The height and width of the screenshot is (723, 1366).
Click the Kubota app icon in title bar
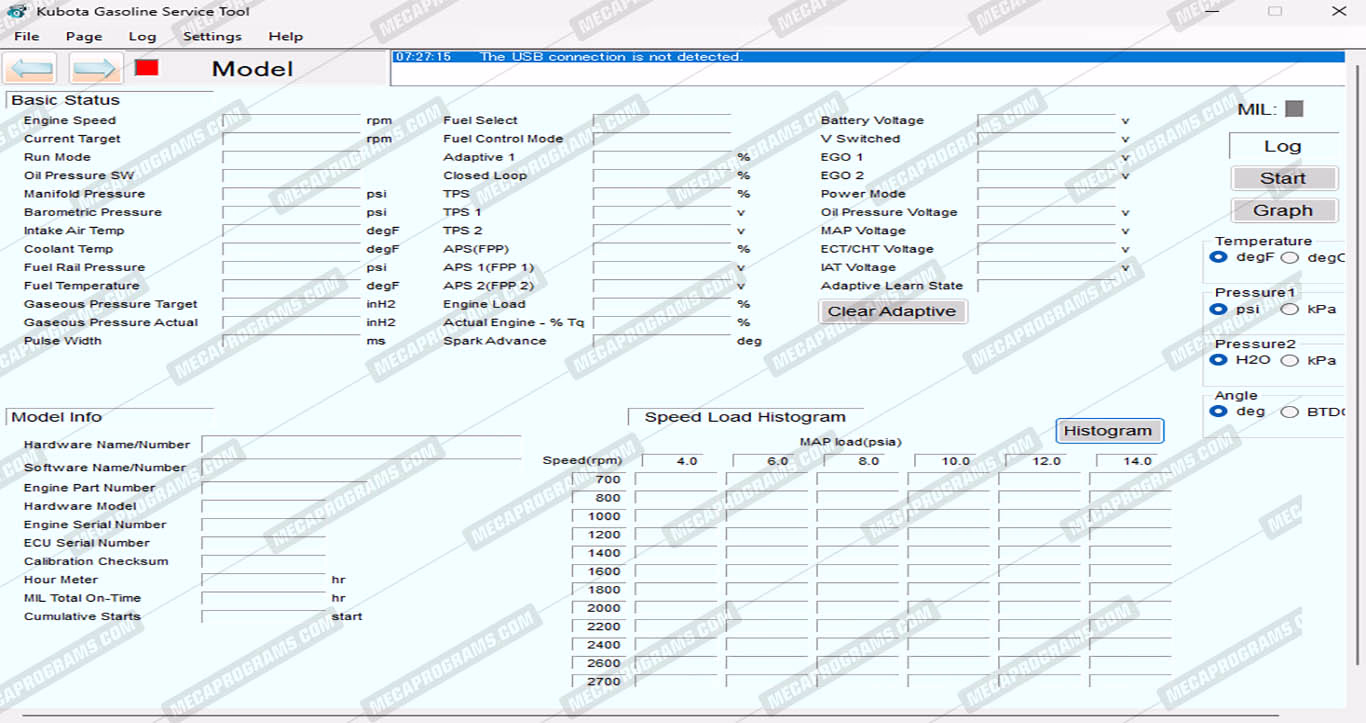click(x=17, y=11)
